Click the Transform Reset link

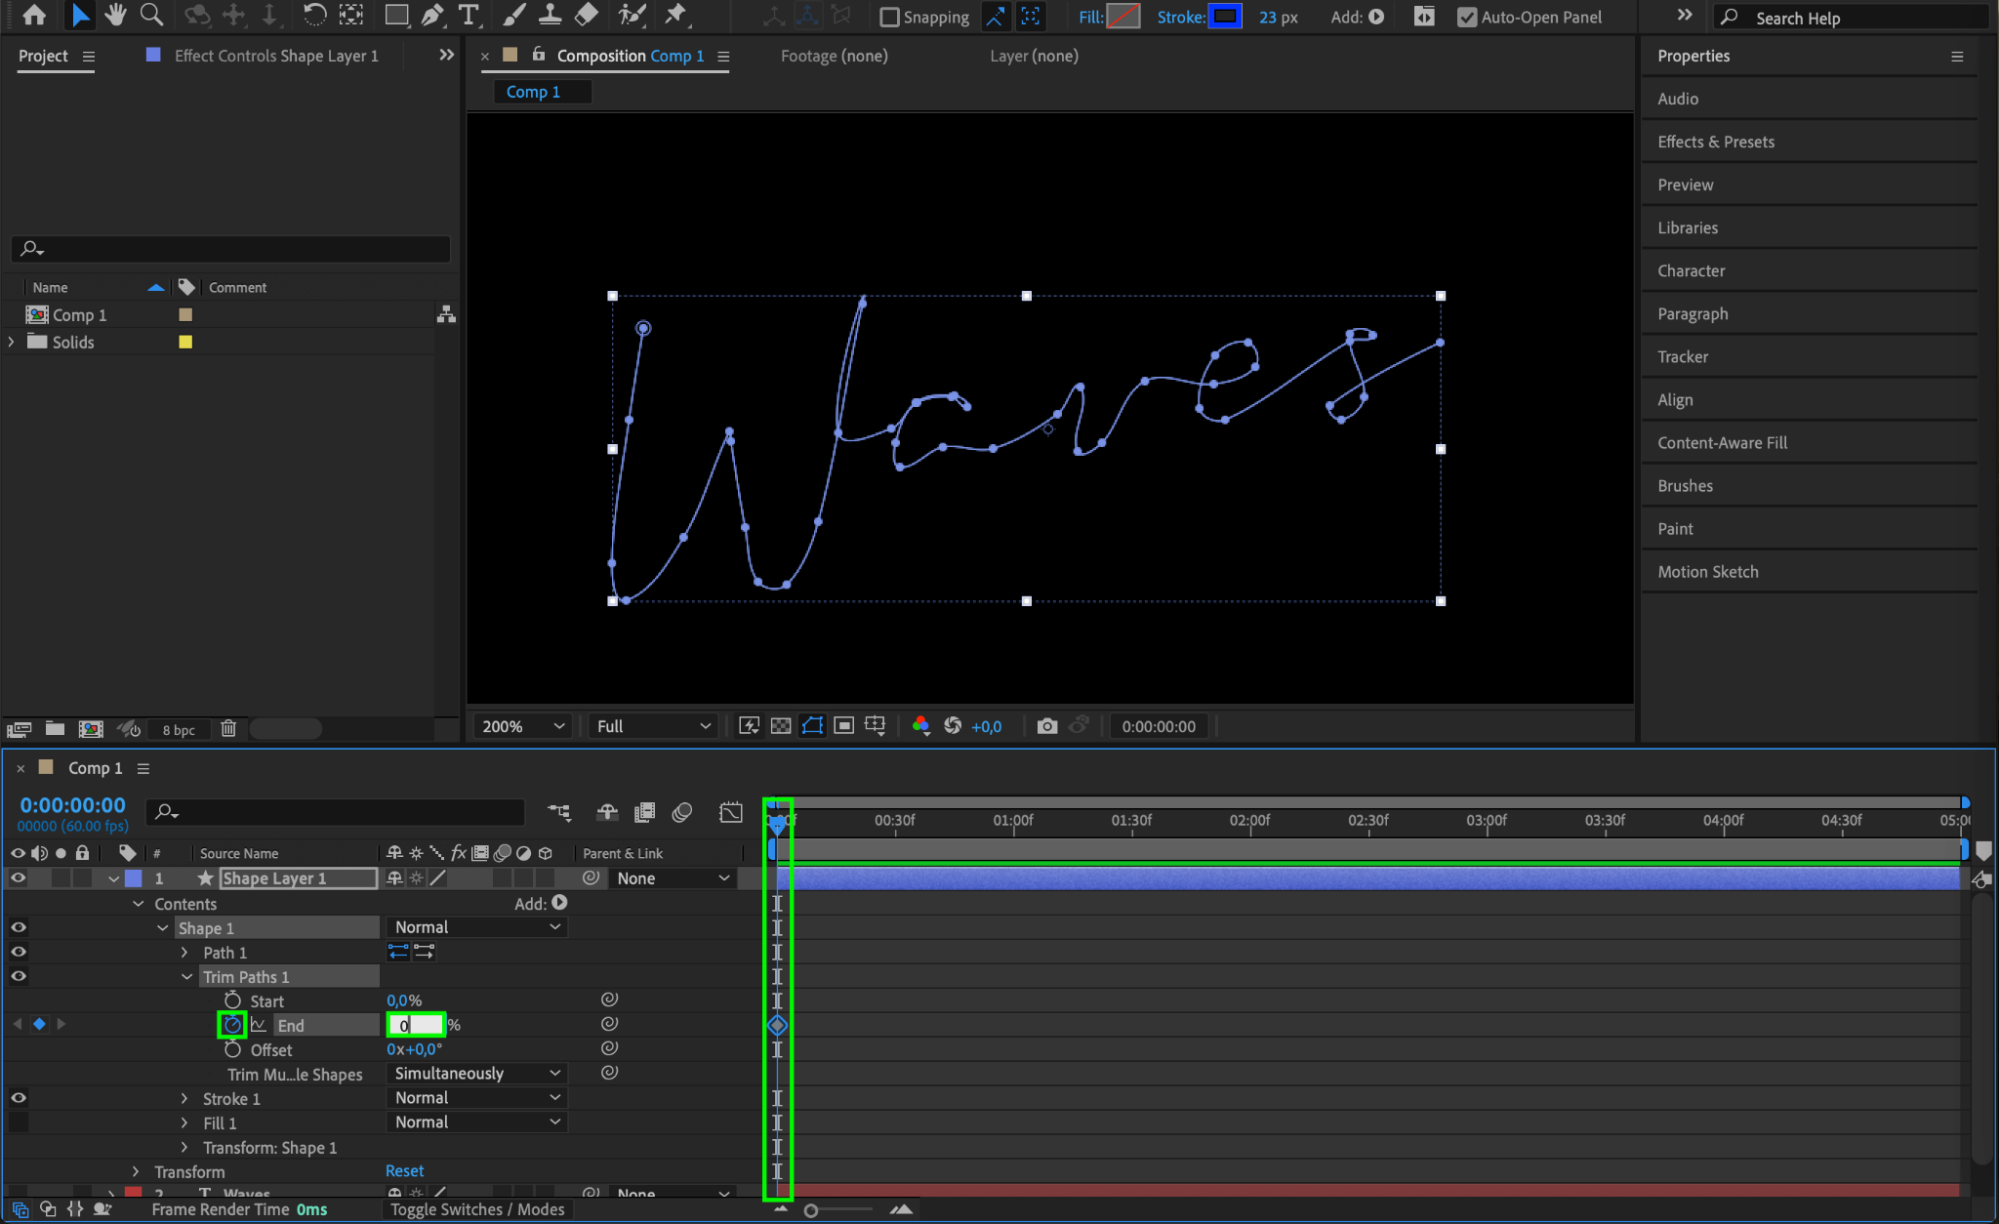pyautogui.click(x=404, y=1171)
